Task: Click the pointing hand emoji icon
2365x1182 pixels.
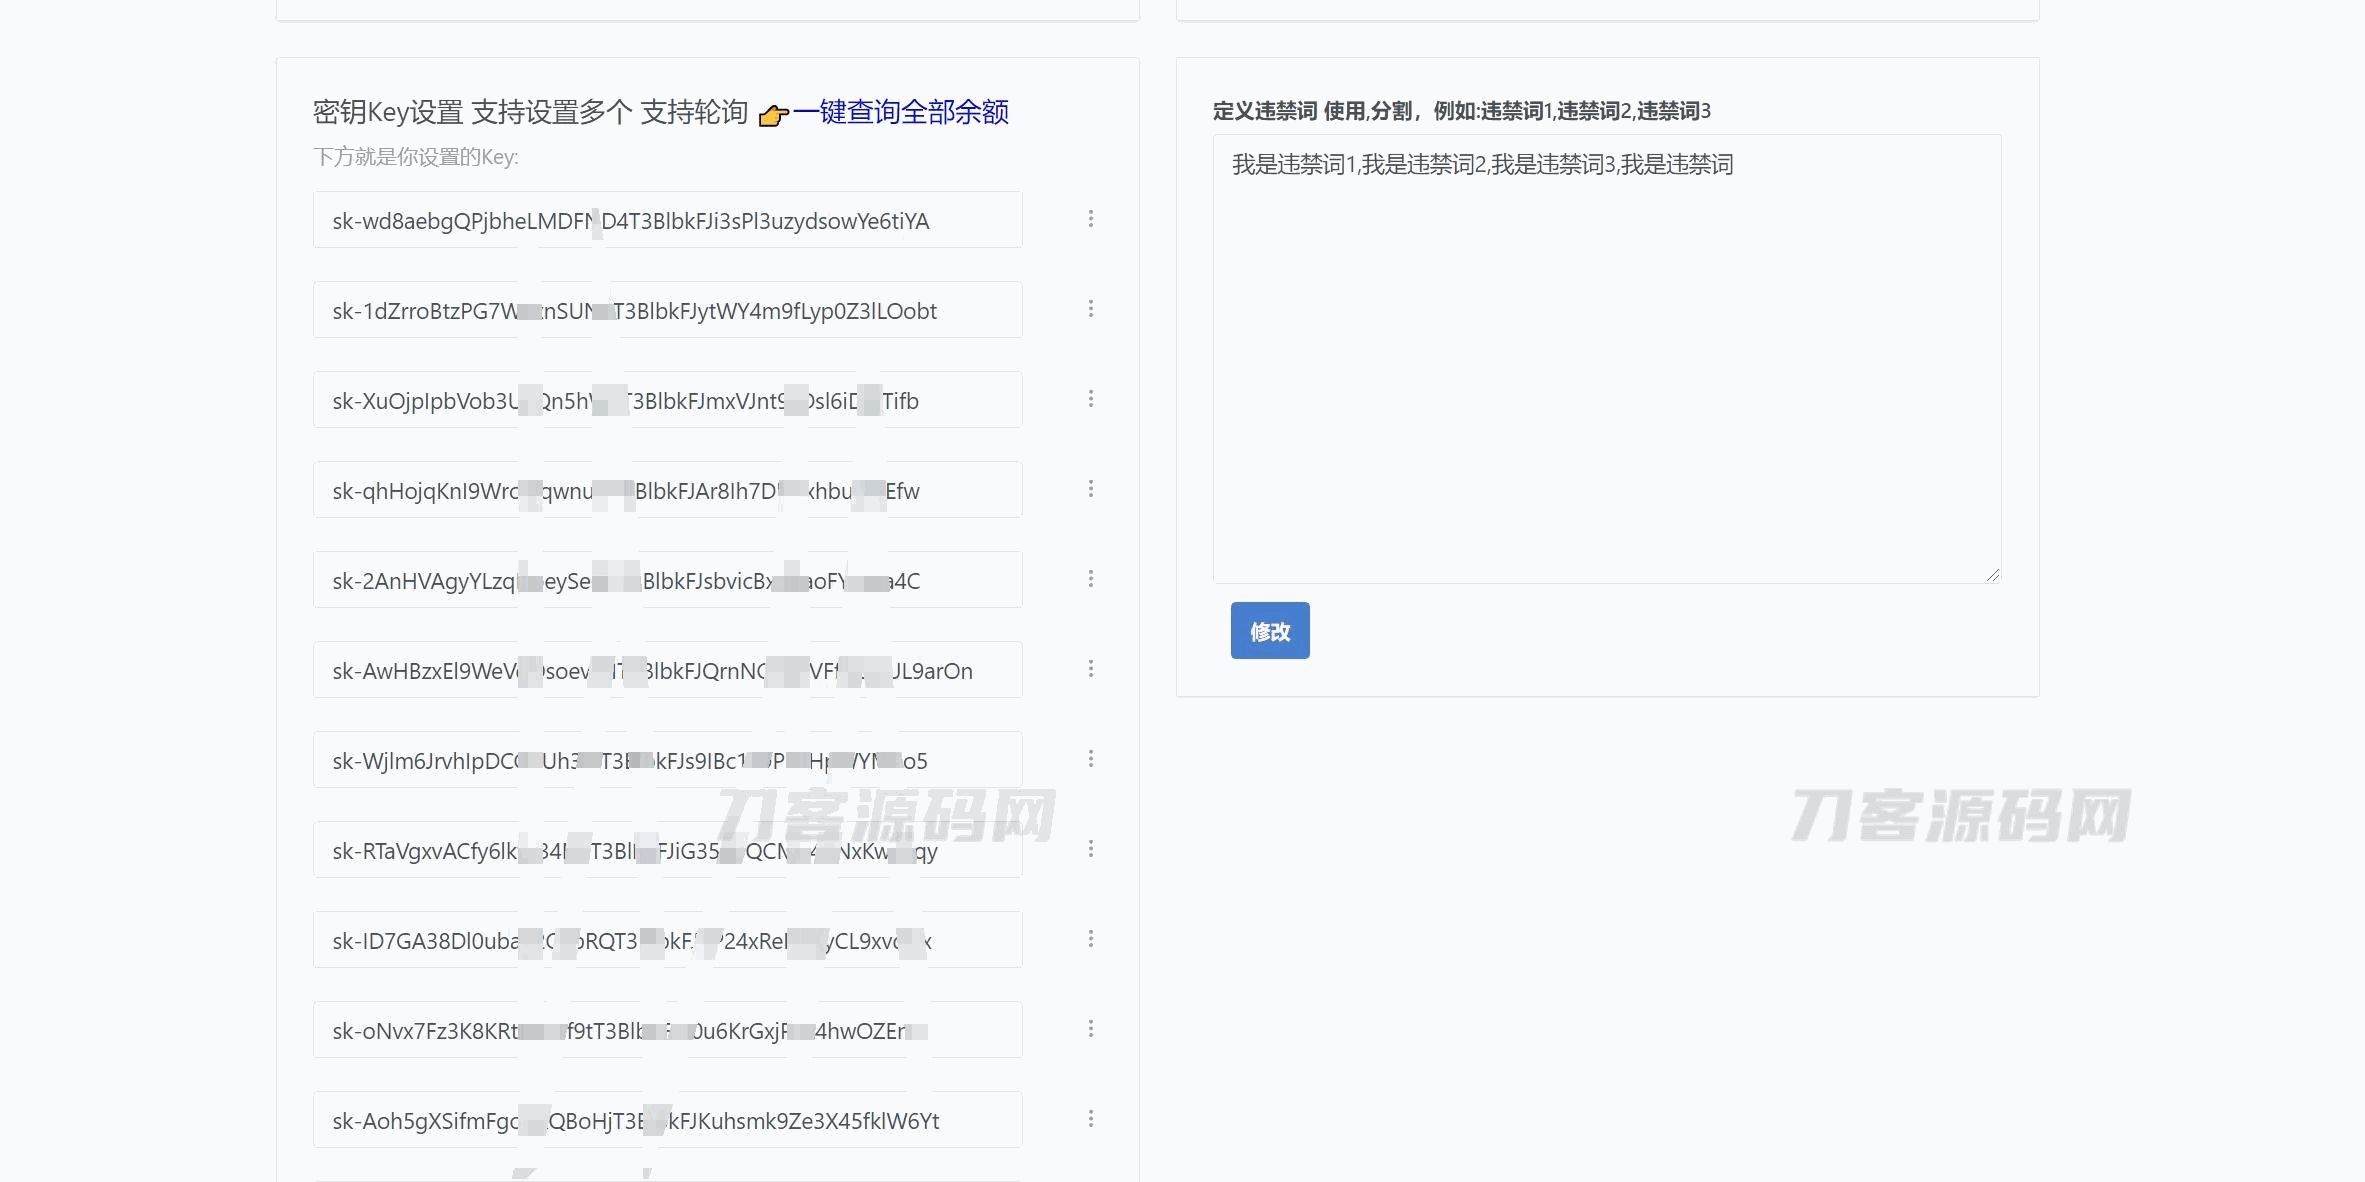Action: point(773,116)
